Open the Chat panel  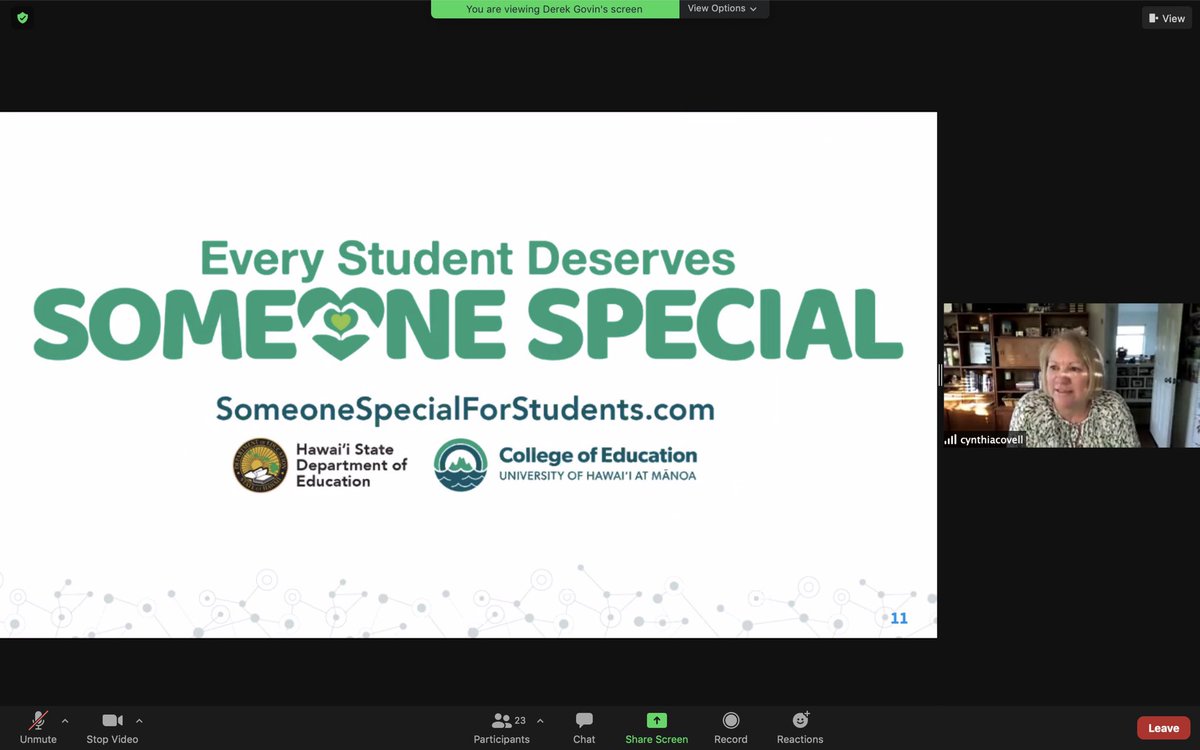pyautogui.click(x=584, y=727)
